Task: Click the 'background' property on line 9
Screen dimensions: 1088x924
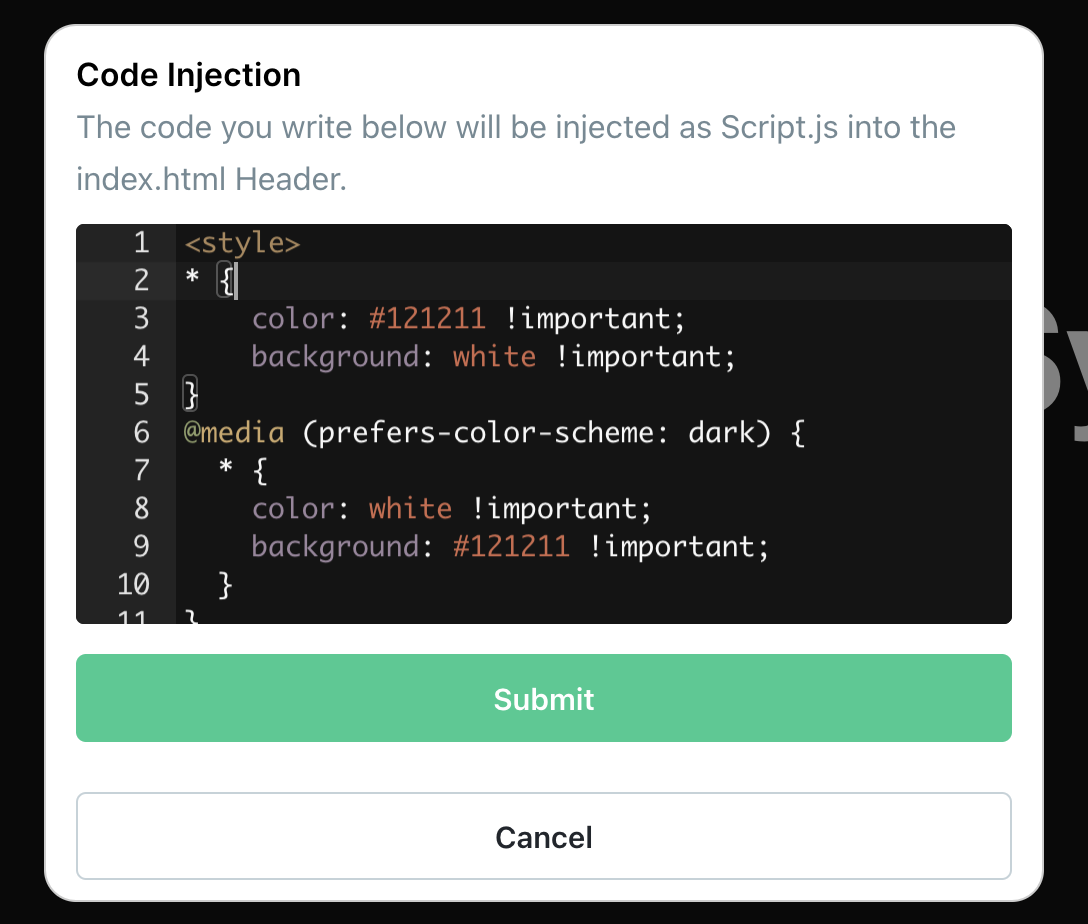Action: pos(337,546)
